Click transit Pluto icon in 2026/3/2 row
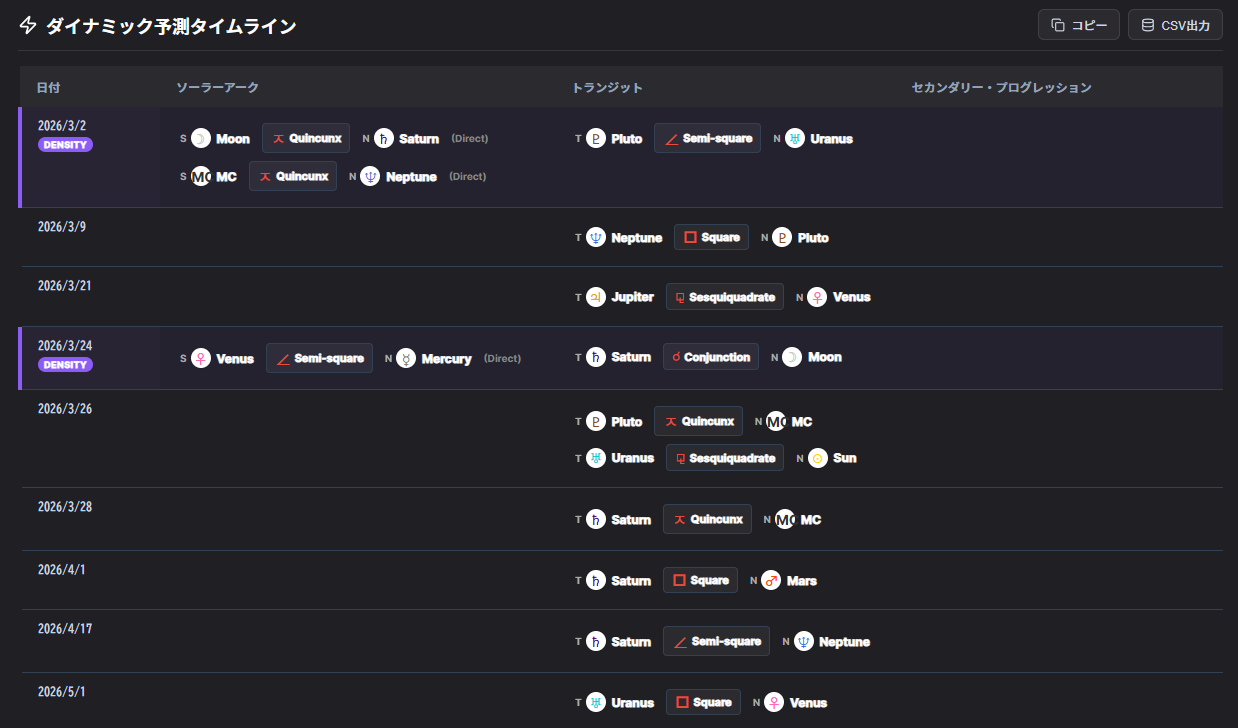Viewport: 1238px width, 728px height. (x=596, y=139)
